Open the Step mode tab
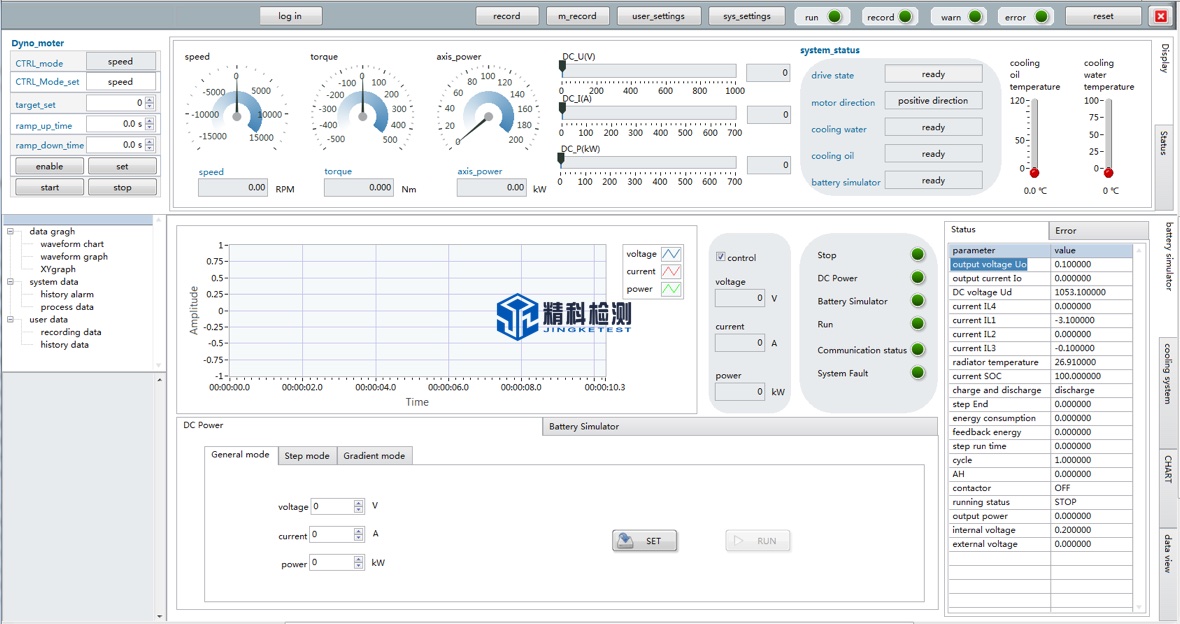The image size is (1180, 624). [x=306, y=456]
